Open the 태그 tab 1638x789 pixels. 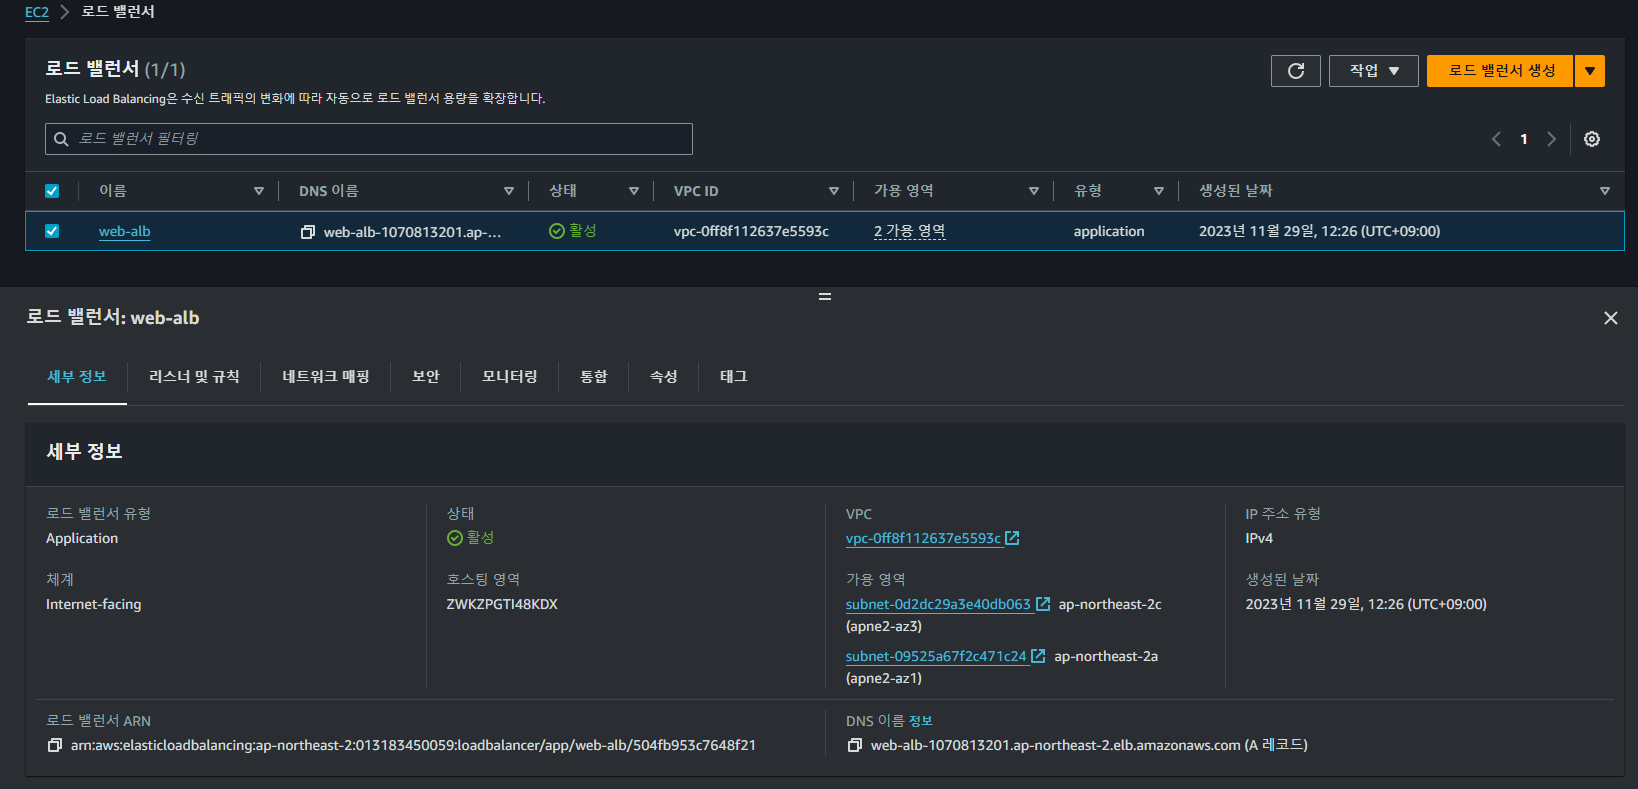click(x=734, y=377)
